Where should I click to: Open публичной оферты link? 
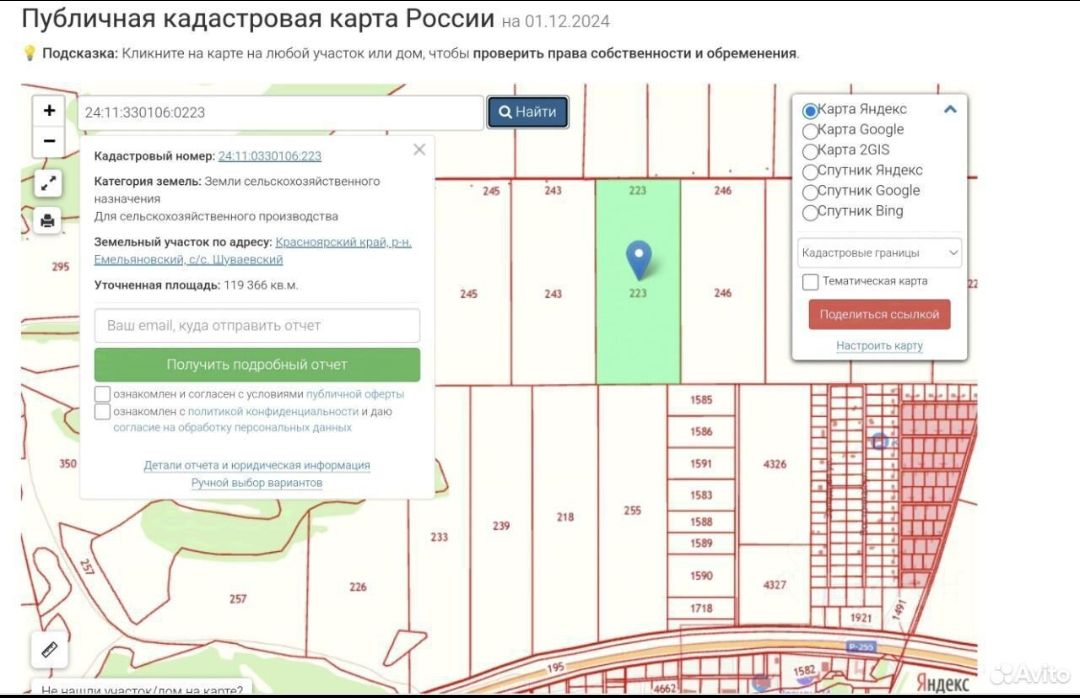[x=355, y=394]
